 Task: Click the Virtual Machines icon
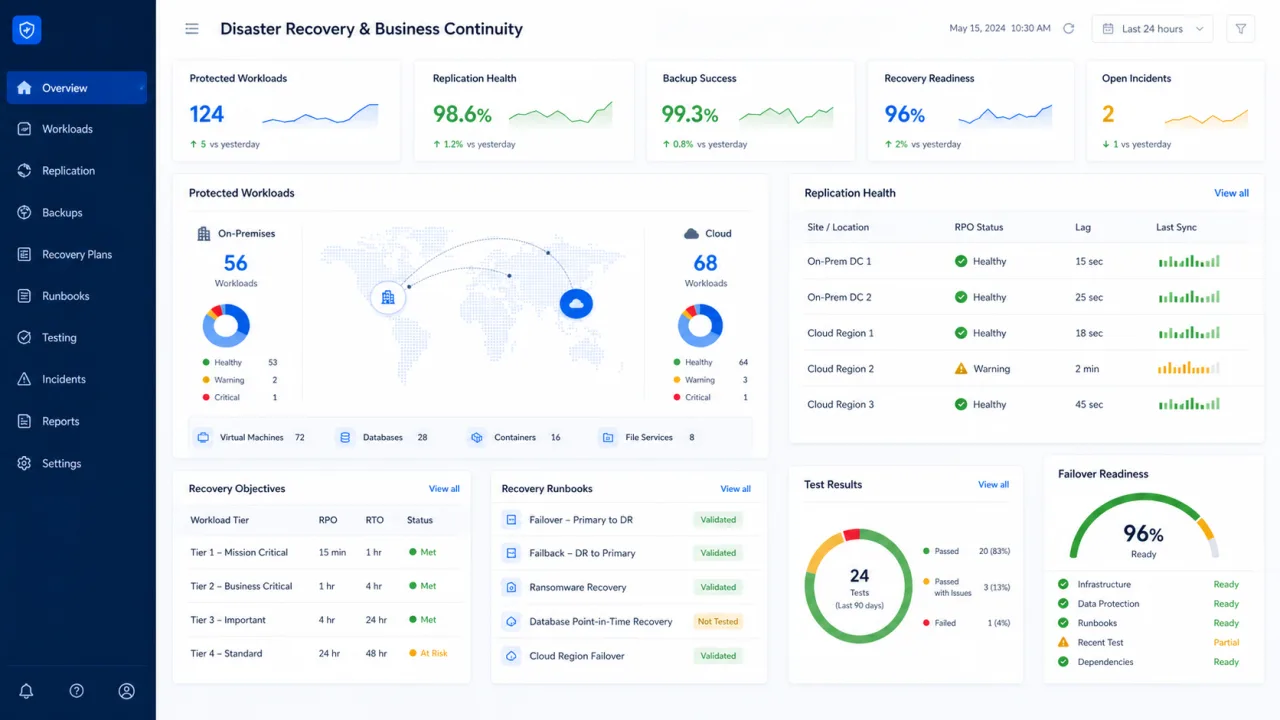click(204, 437)
